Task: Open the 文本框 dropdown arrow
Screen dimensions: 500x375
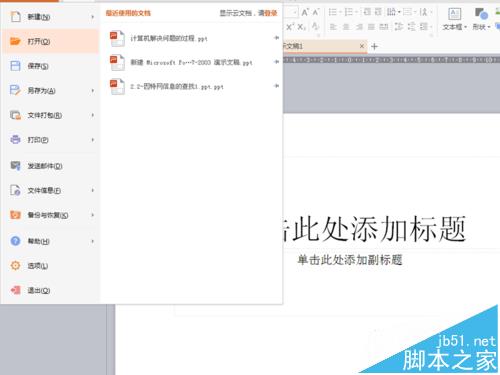Action: pyautogui.click(x=465, y=27)
